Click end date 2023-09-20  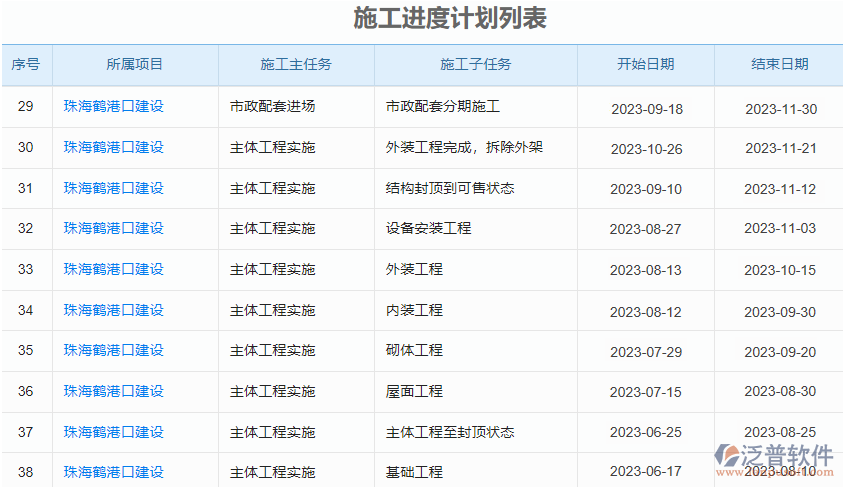point(780,352)
